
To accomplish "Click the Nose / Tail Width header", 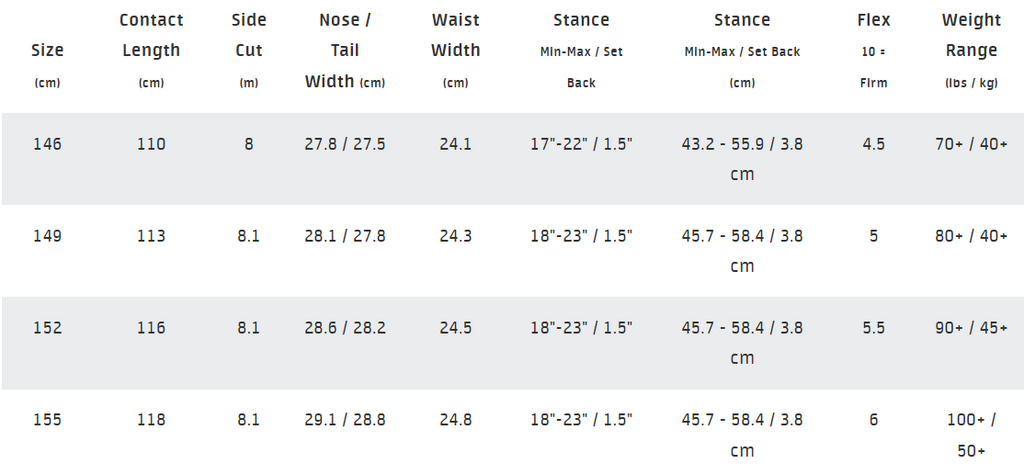I will tap(345, 50).
